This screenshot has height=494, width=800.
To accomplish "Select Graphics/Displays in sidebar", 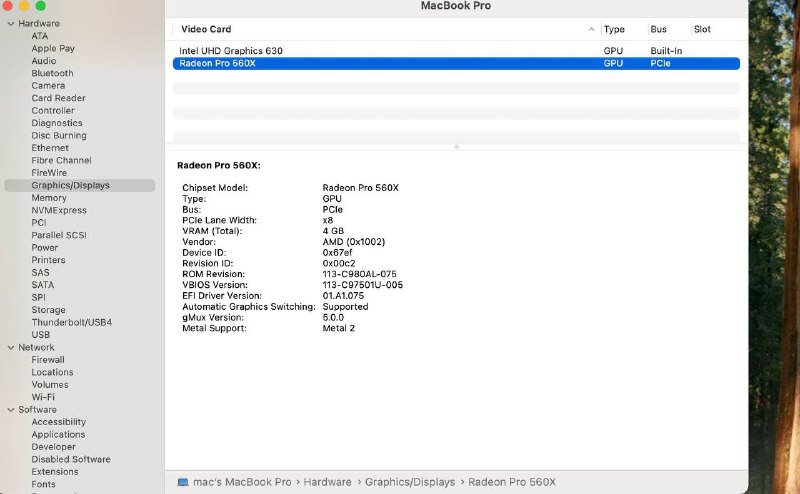I will 80,185.
